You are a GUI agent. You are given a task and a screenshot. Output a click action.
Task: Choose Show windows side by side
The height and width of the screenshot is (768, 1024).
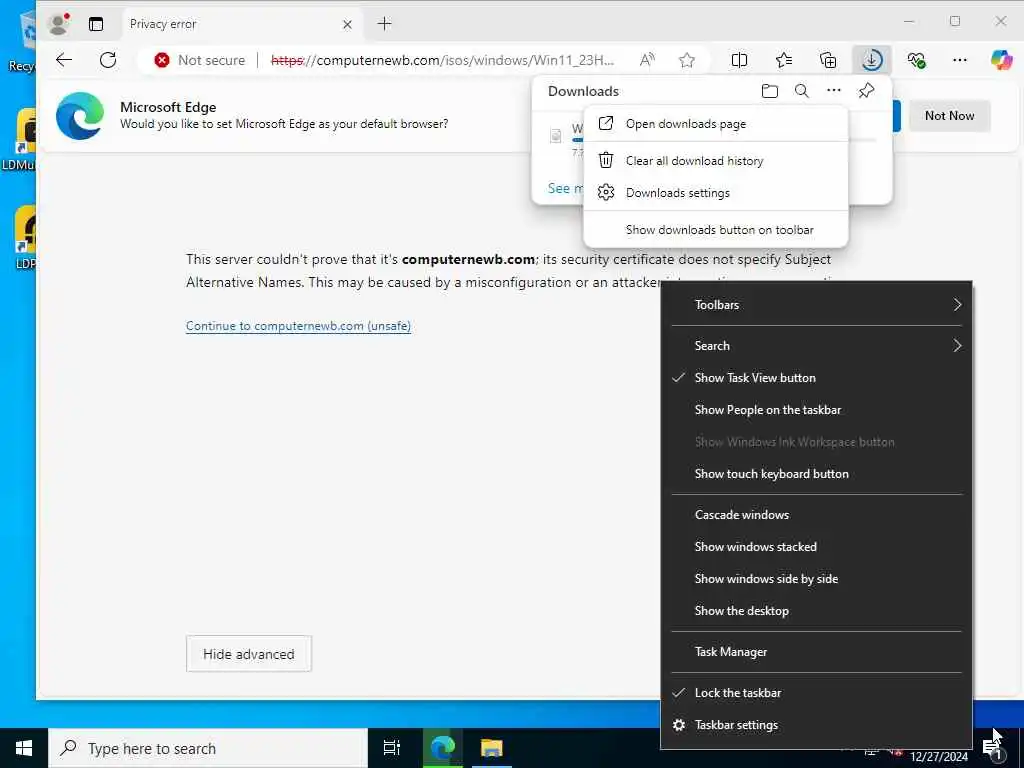816,579
